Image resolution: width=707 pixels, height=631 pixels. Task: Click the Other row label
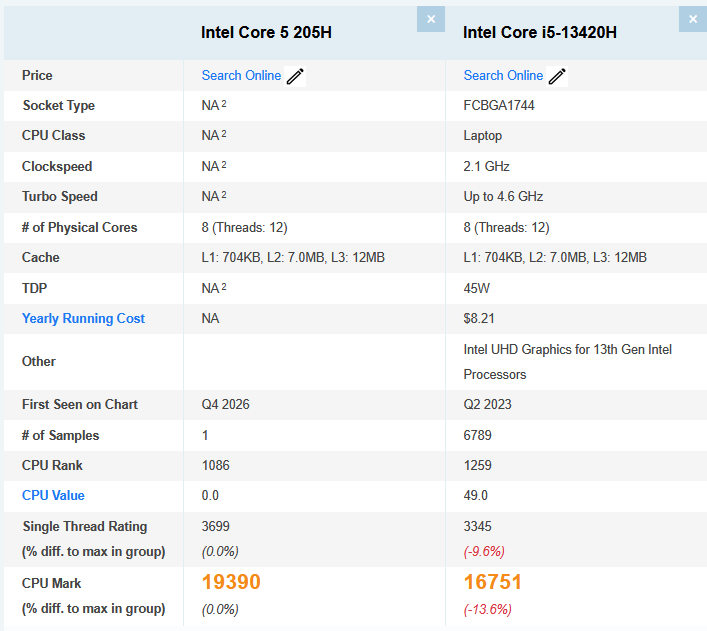(39, 361)
